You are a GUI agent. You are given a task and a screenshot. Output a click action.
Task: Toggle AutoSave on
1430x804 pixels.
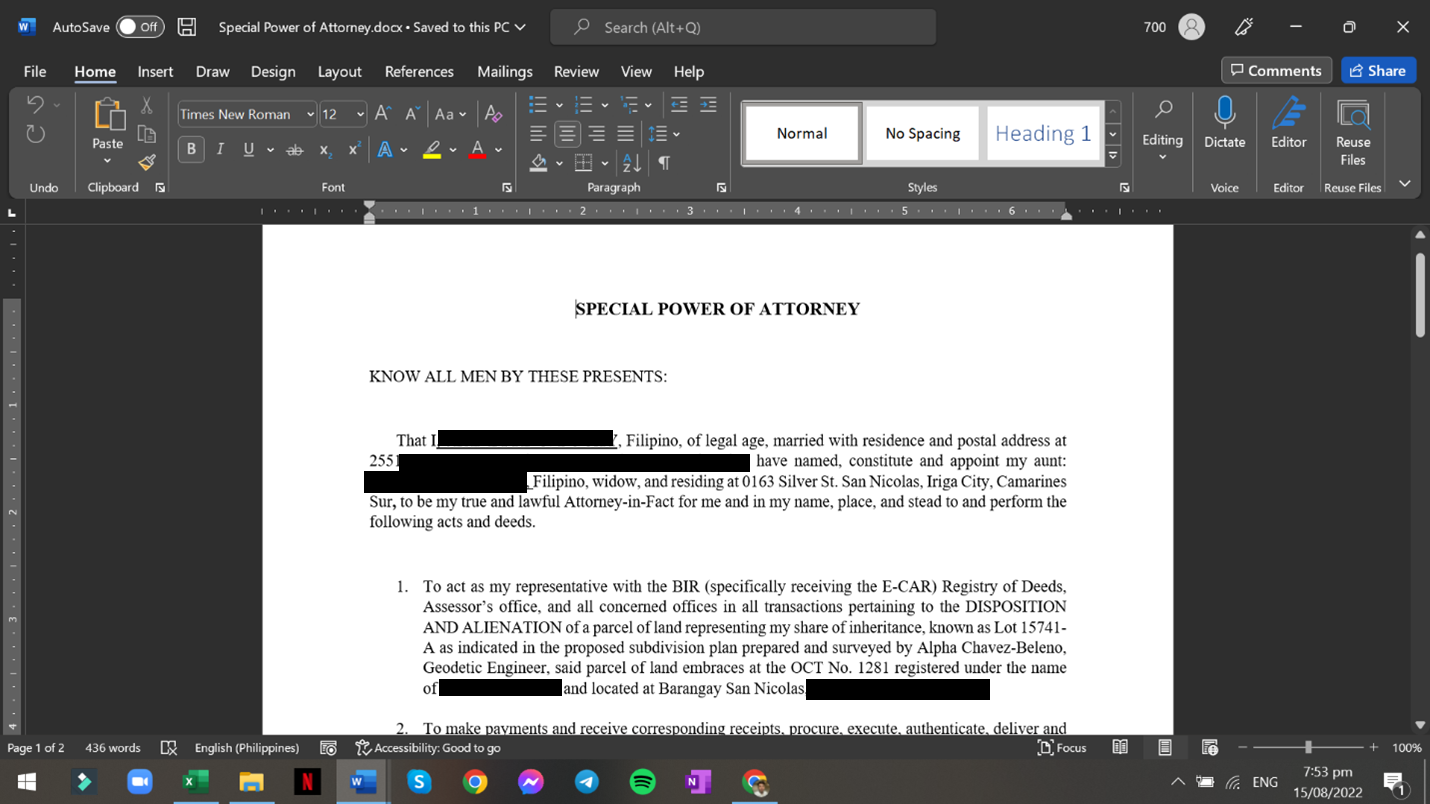click(139, 27)
